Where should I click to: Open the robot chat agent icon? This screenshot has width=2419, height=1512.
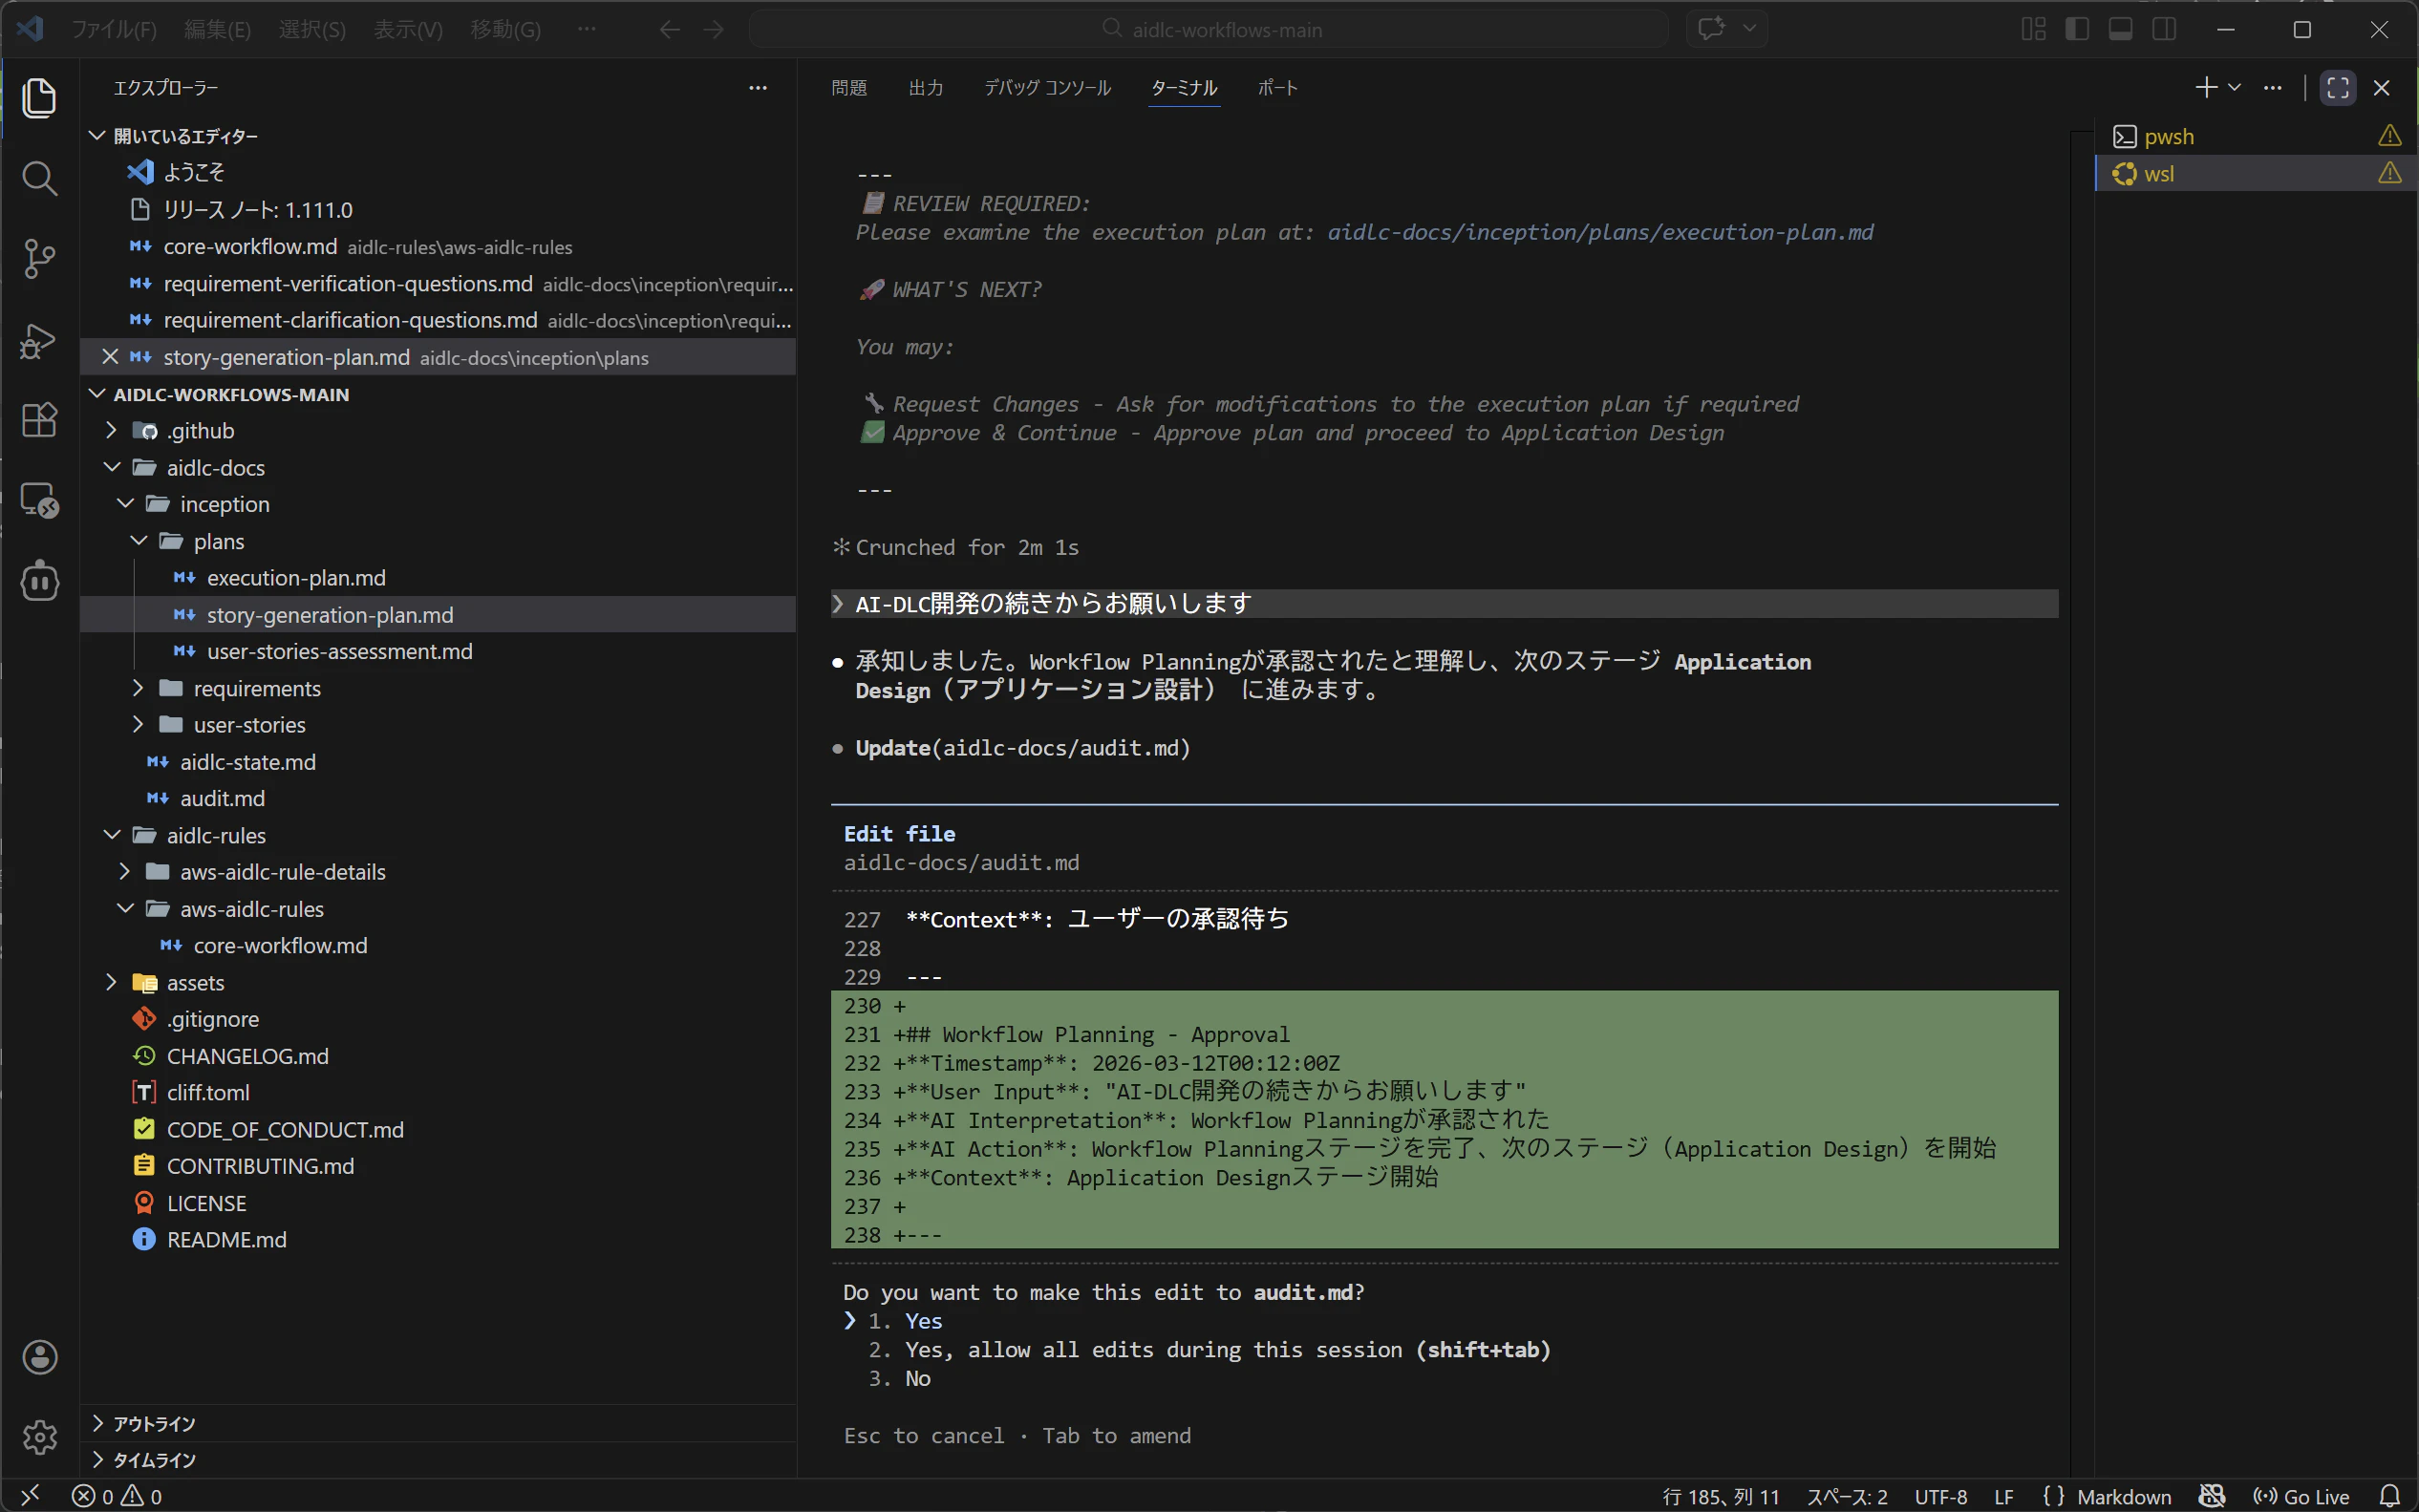coord(39,581)
